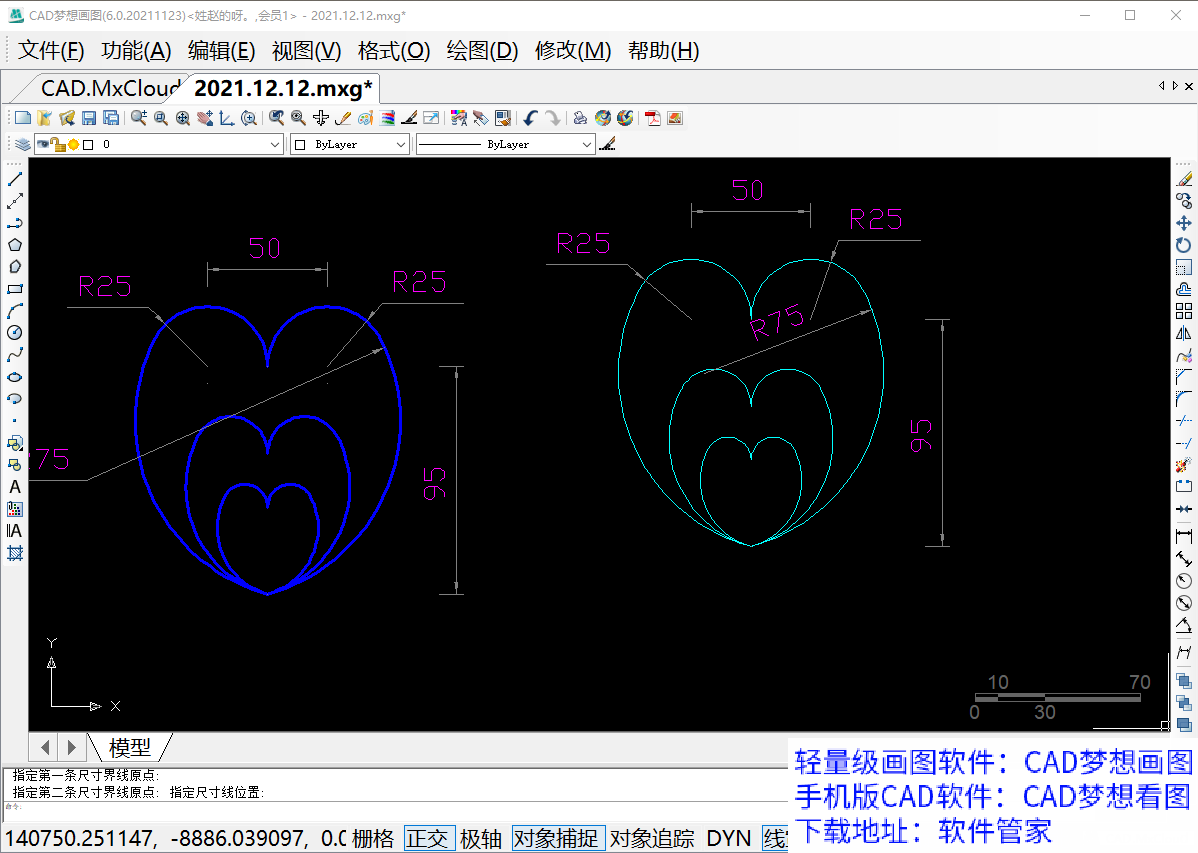The height and width of the screenshot is (853, 1198).
Task: Select the Linear dimension tool
Action: tap(1183, 536)
